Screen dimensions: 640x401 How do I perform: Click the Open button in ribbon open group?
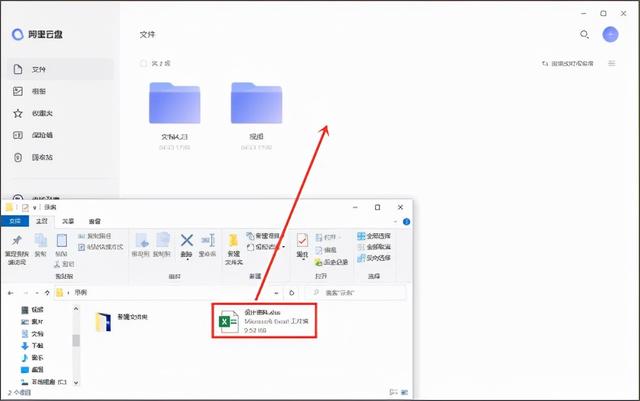pos(328,237)
